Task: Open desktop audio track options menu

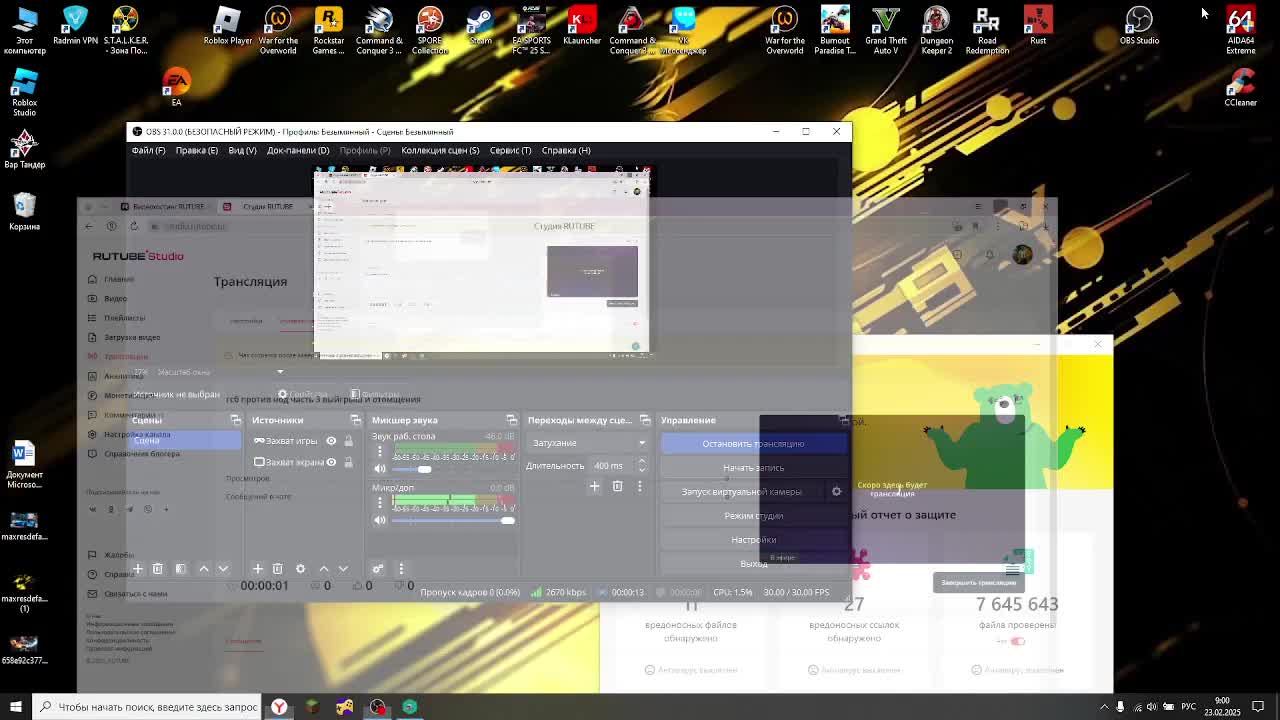Action: (380, 451)
